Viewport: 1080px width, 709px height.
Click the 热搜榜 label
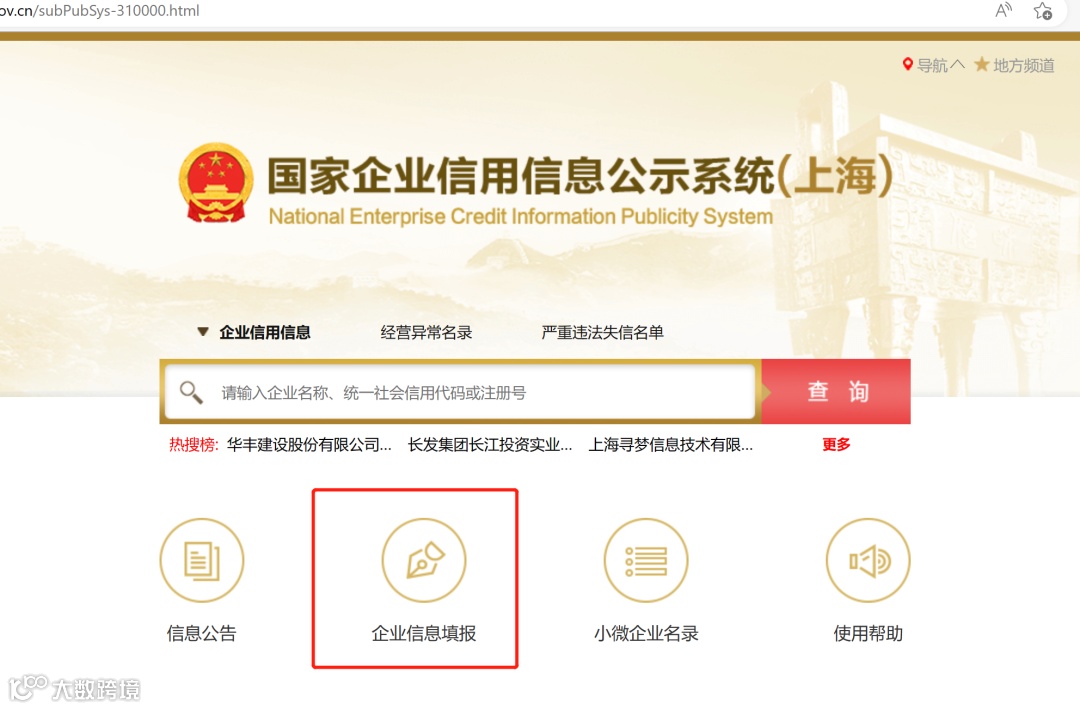(194, 444)
